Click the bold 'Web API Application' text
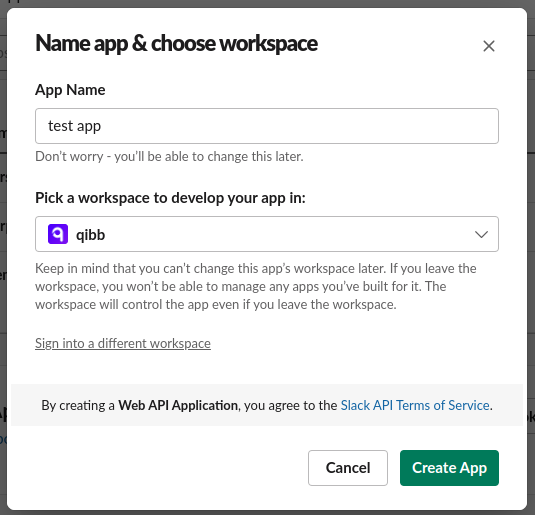535x515 pixels. point(178,405)
